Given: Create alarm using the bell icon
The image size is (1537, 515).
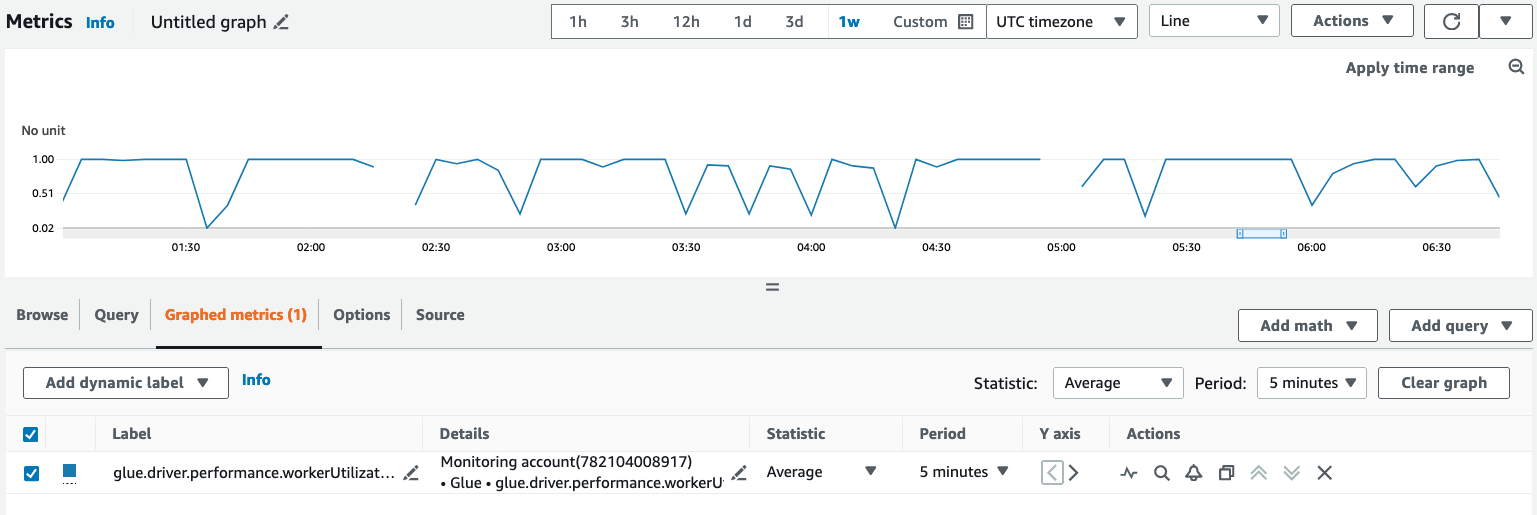Looking at the screenshot, I should pos(1193,473).
